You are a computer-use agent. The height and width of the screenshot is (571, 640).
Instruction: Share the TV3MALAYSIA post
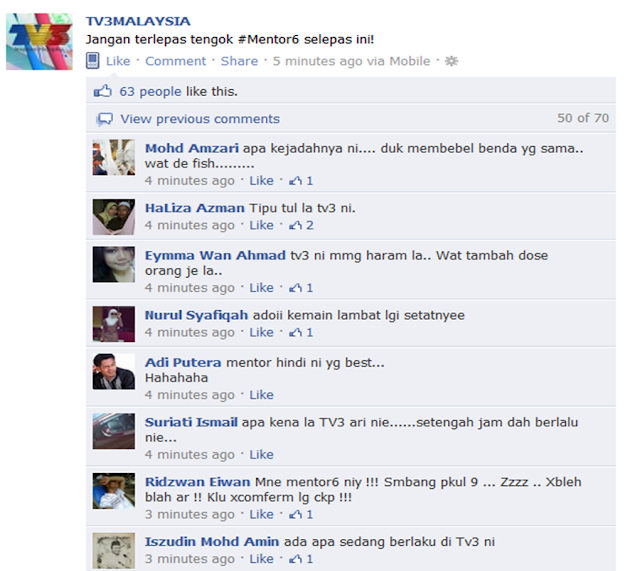coord(239,61)
